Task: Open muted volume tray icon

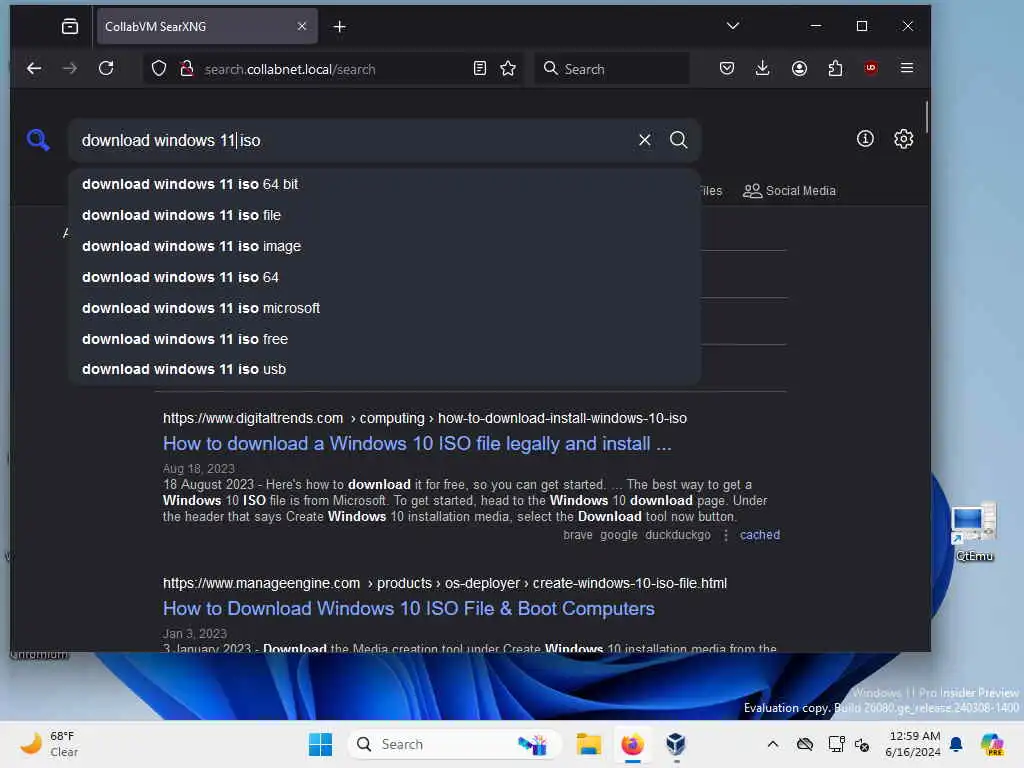Action: (x=861, y=744)
